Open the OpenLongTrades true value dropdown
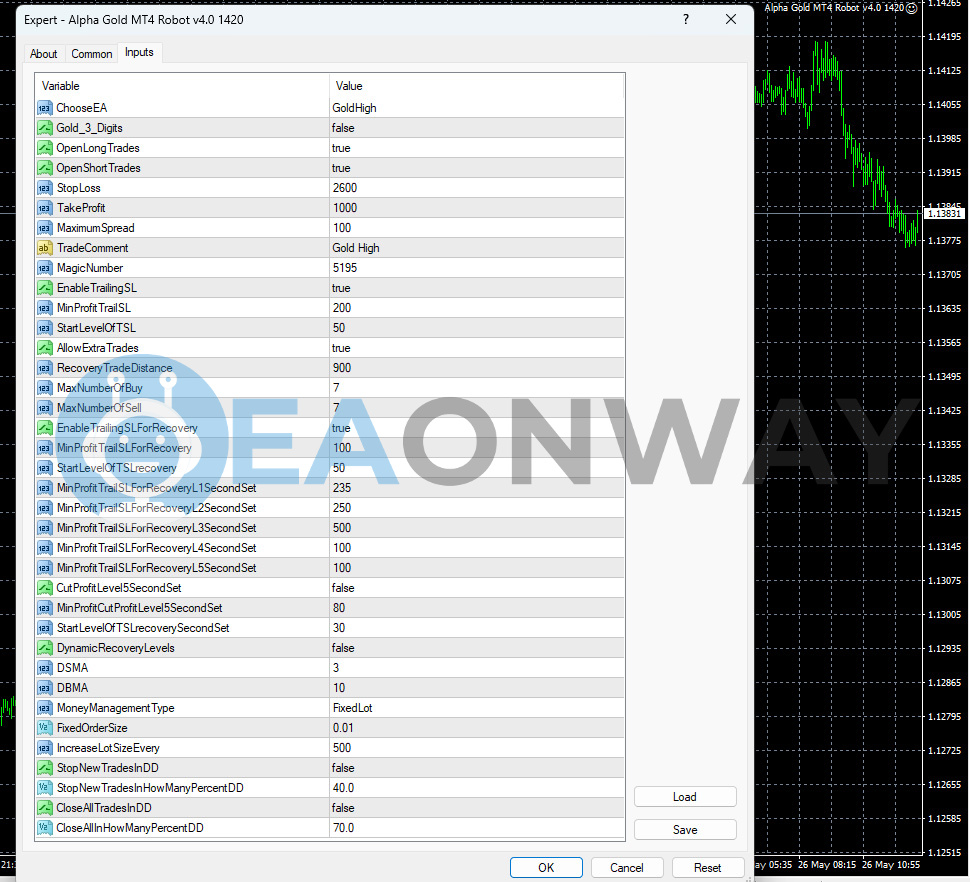Screen dimensions: 970x882 tap(477, 148)
